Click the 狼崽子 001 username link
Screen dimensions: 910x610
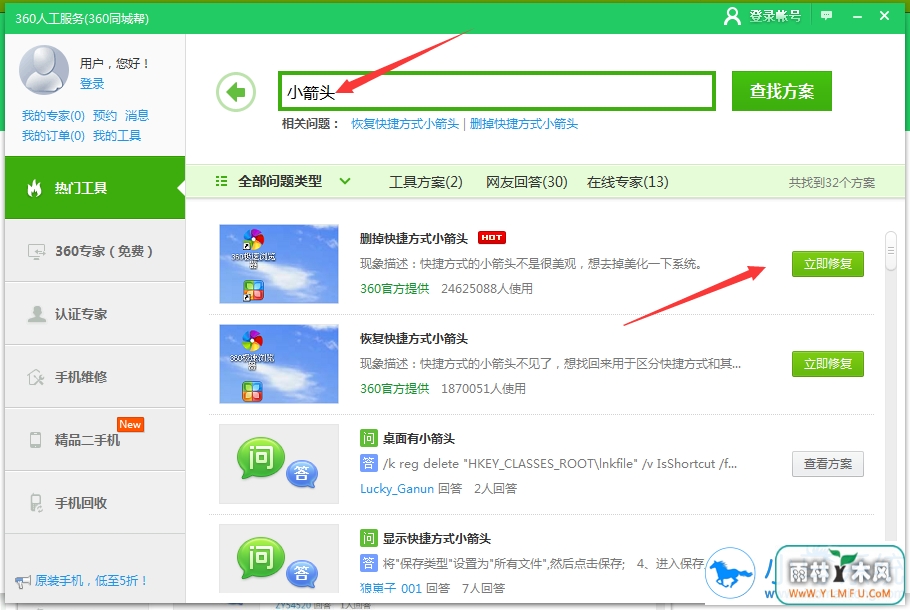point(391,589)
